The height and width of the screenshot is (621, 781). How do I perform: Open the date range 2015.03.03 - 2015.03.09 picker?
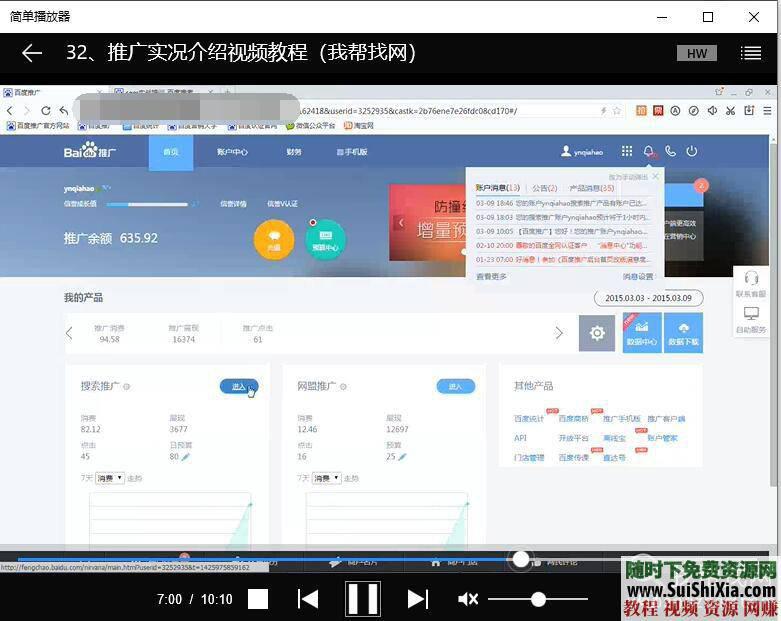coord(648,298)
